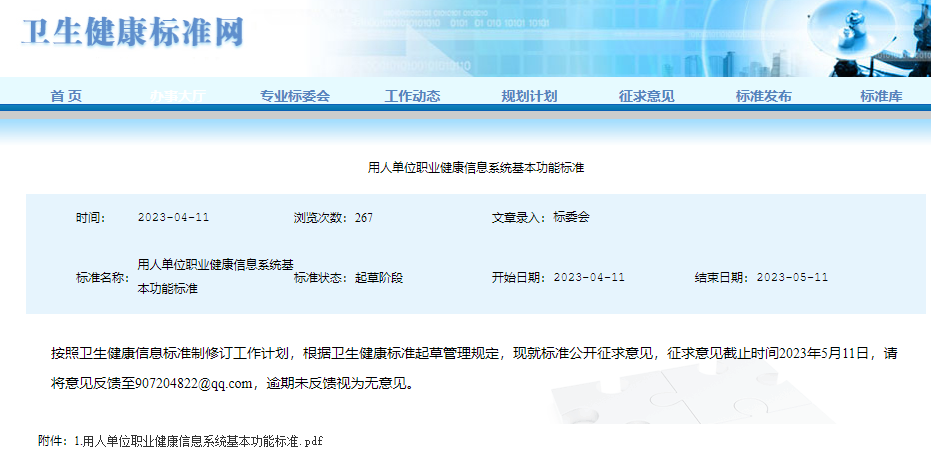931x463 pixels.
Task: Click the 浏览次数 label
Action: [320, 217]
